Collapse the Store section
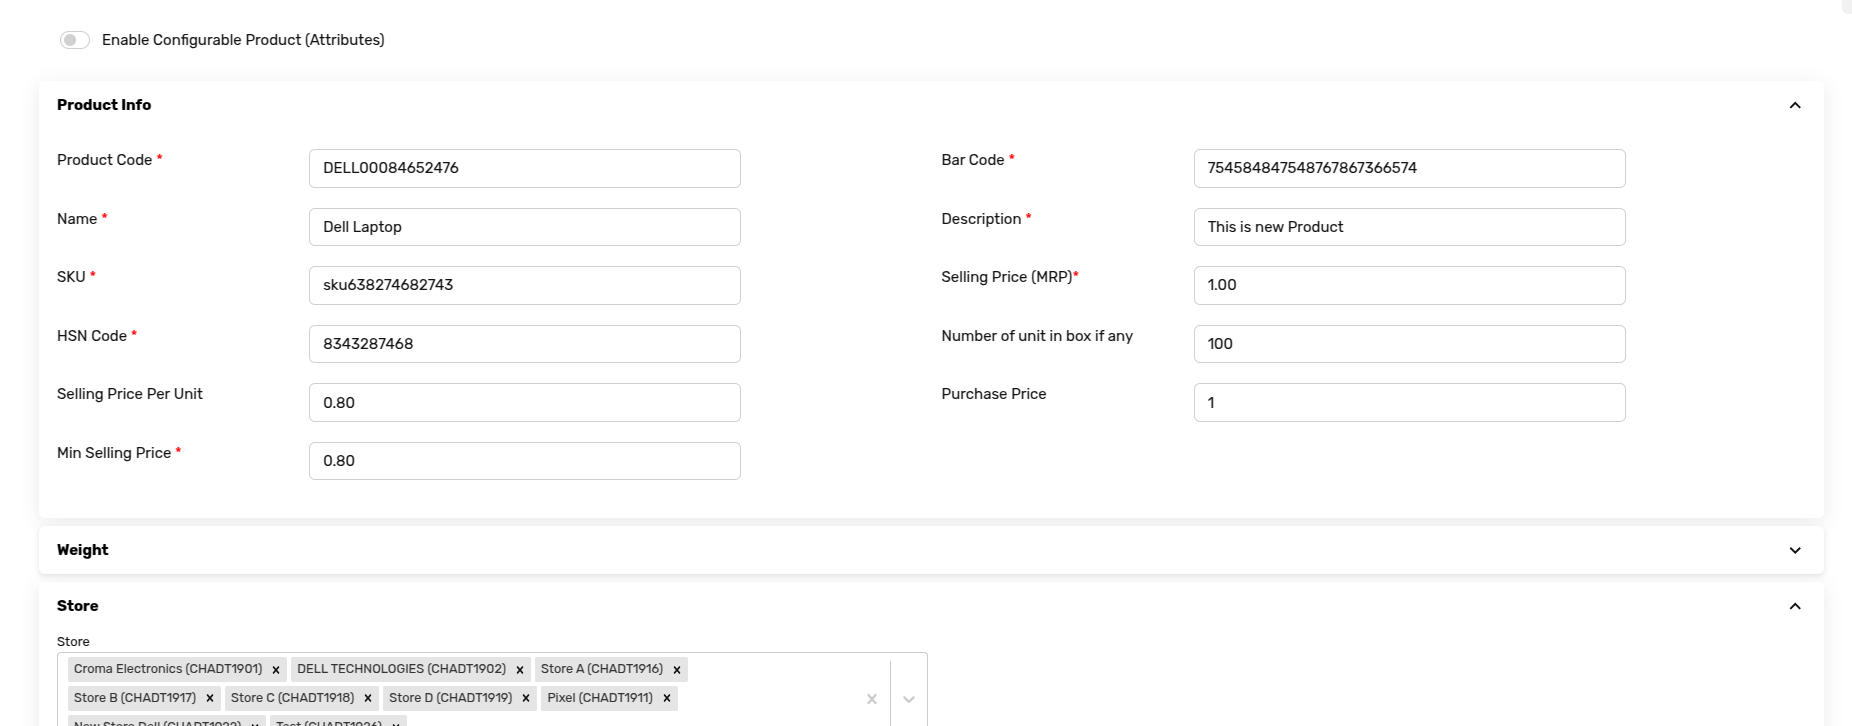 pyautogui.click(x=1795, y=606)
